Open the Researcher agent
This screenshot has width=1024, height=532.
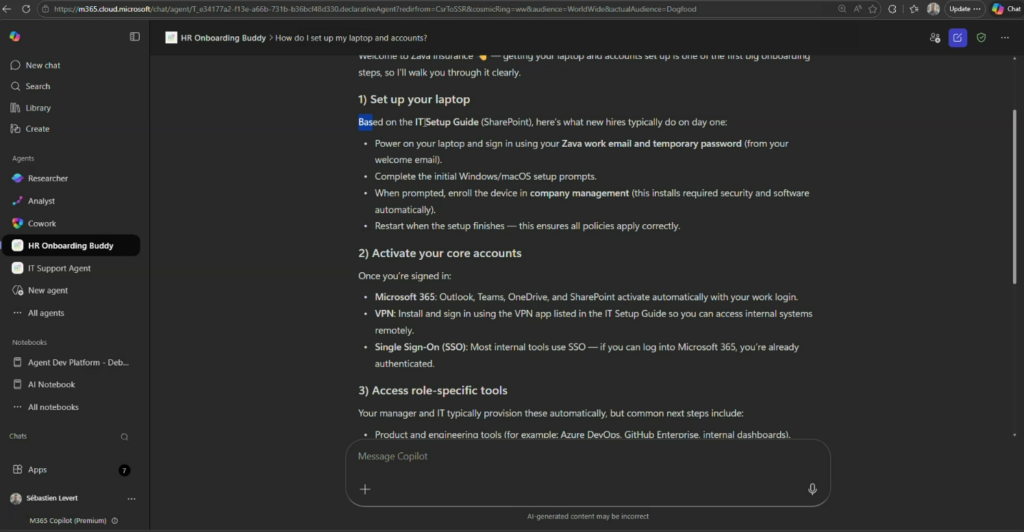pos(48,178)
